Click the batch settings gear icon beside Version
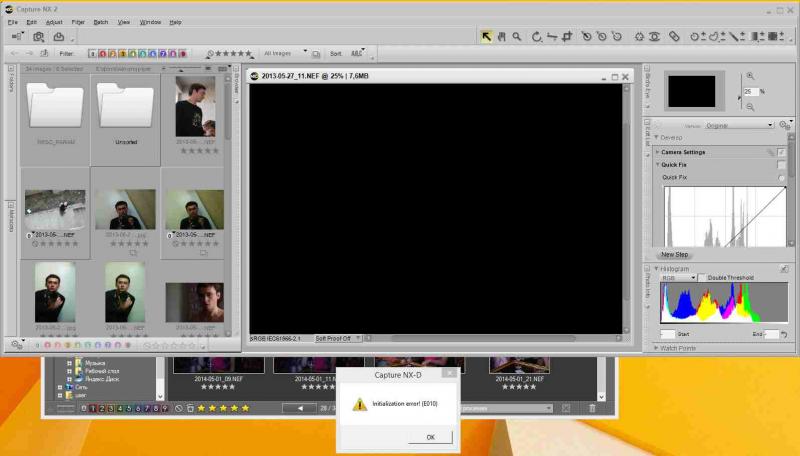The width and height of the screenshot is (800, 456). [x=784, y=125]
